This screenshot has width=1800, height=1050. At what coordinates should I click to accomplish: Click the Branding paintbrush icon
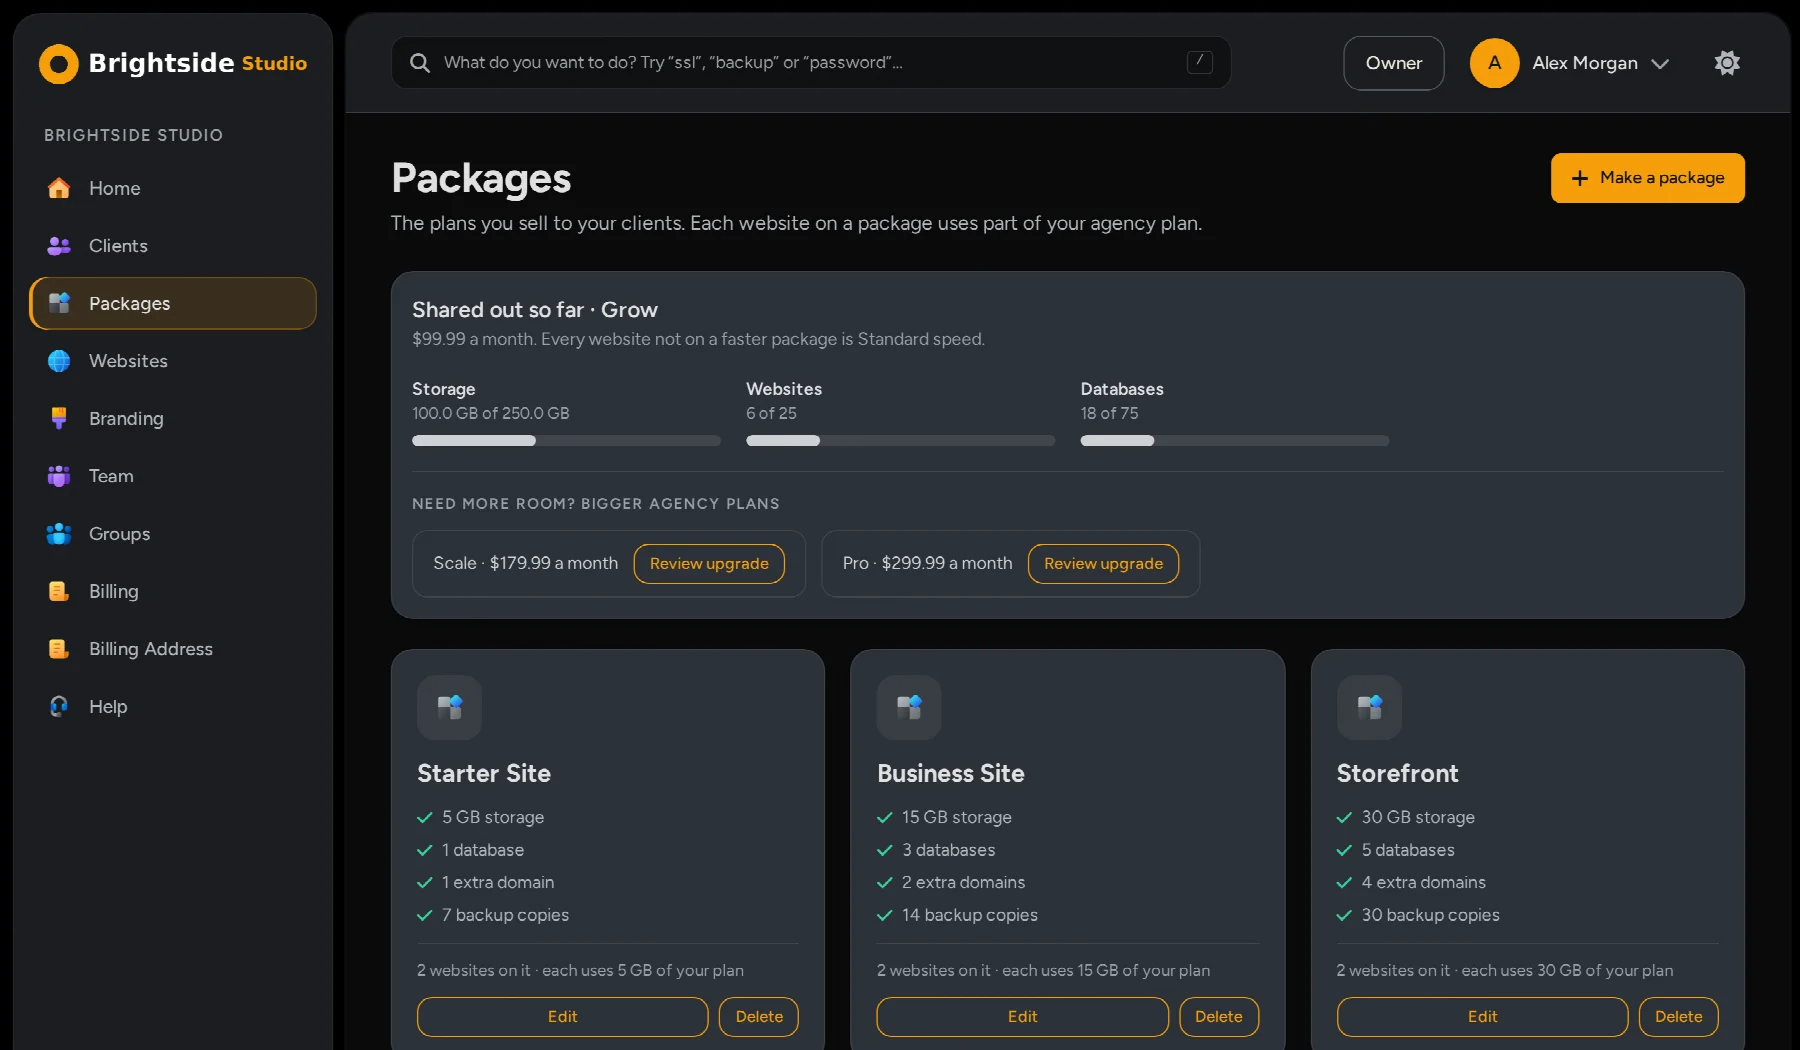pos(59,419)
